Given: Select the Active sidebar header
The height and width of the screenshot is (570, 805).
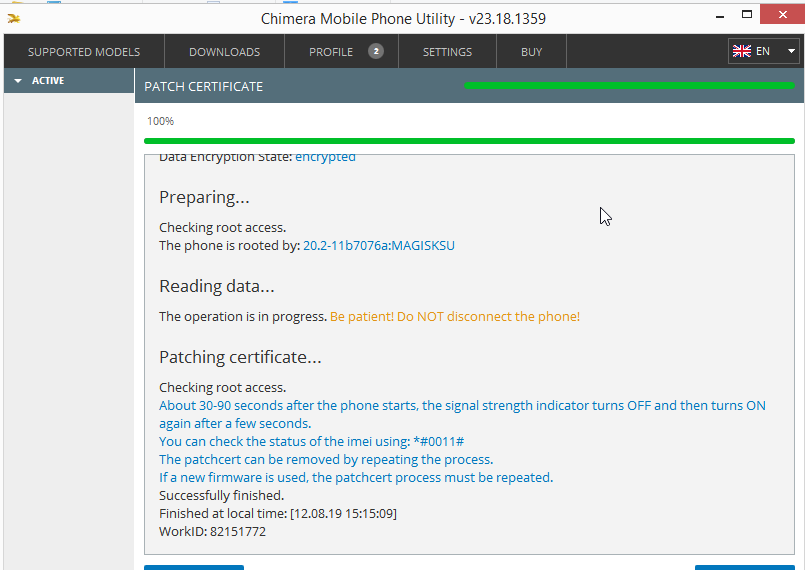Looking at the screenshot, I should tap(69, 81).
